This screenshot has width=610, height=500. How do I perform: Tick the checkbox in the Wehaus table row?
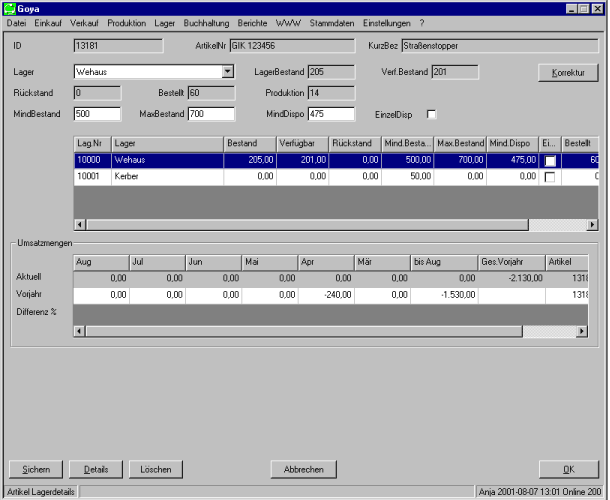pos(550,161)
